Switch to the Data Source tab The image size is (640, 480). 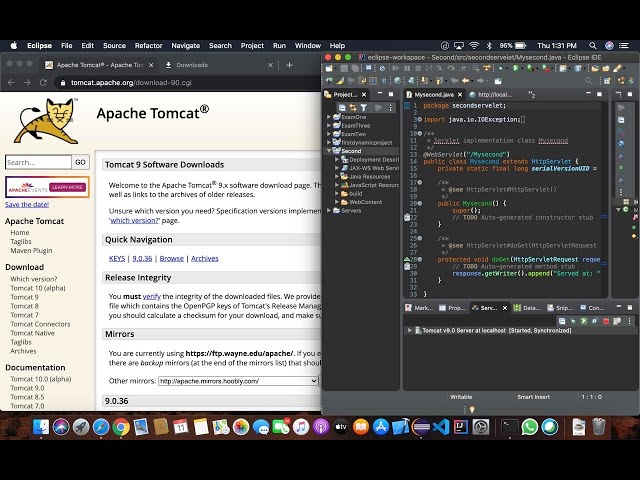tap(527, 308)
